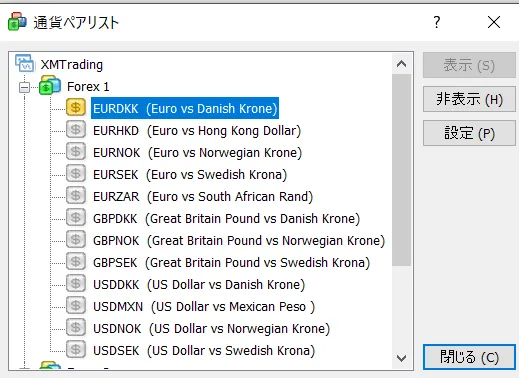
Task: Click the XMTrading server icon
Action: (24, 63)
